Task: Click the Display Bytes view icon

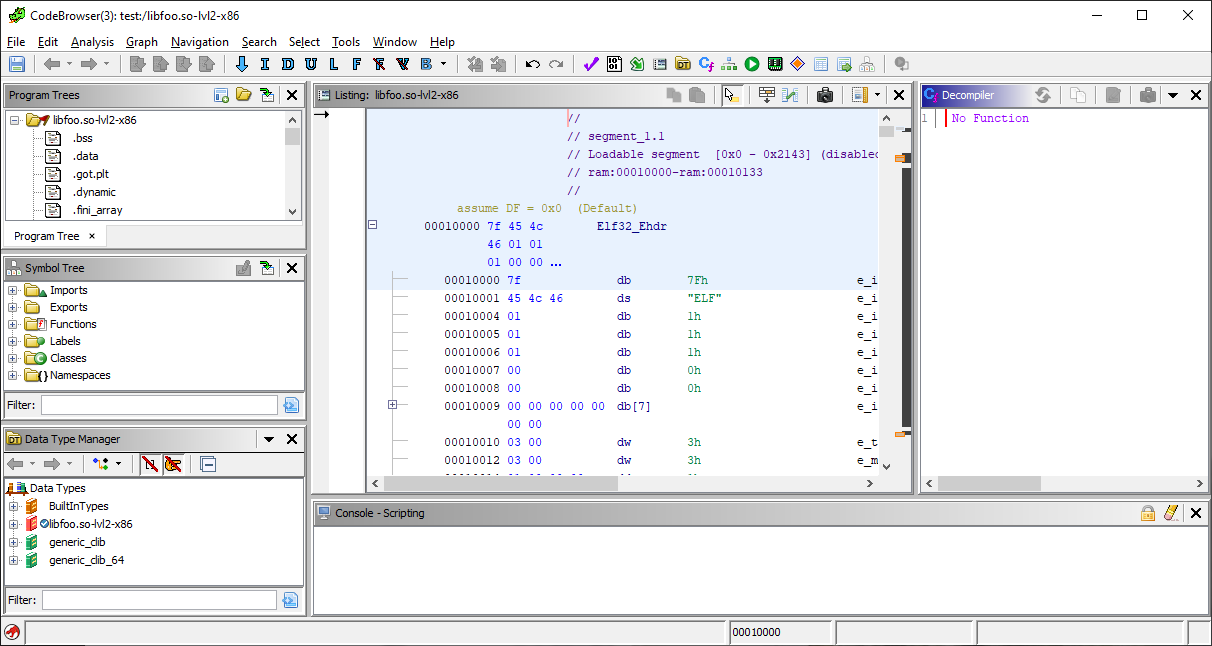Action: click(614, 64)
